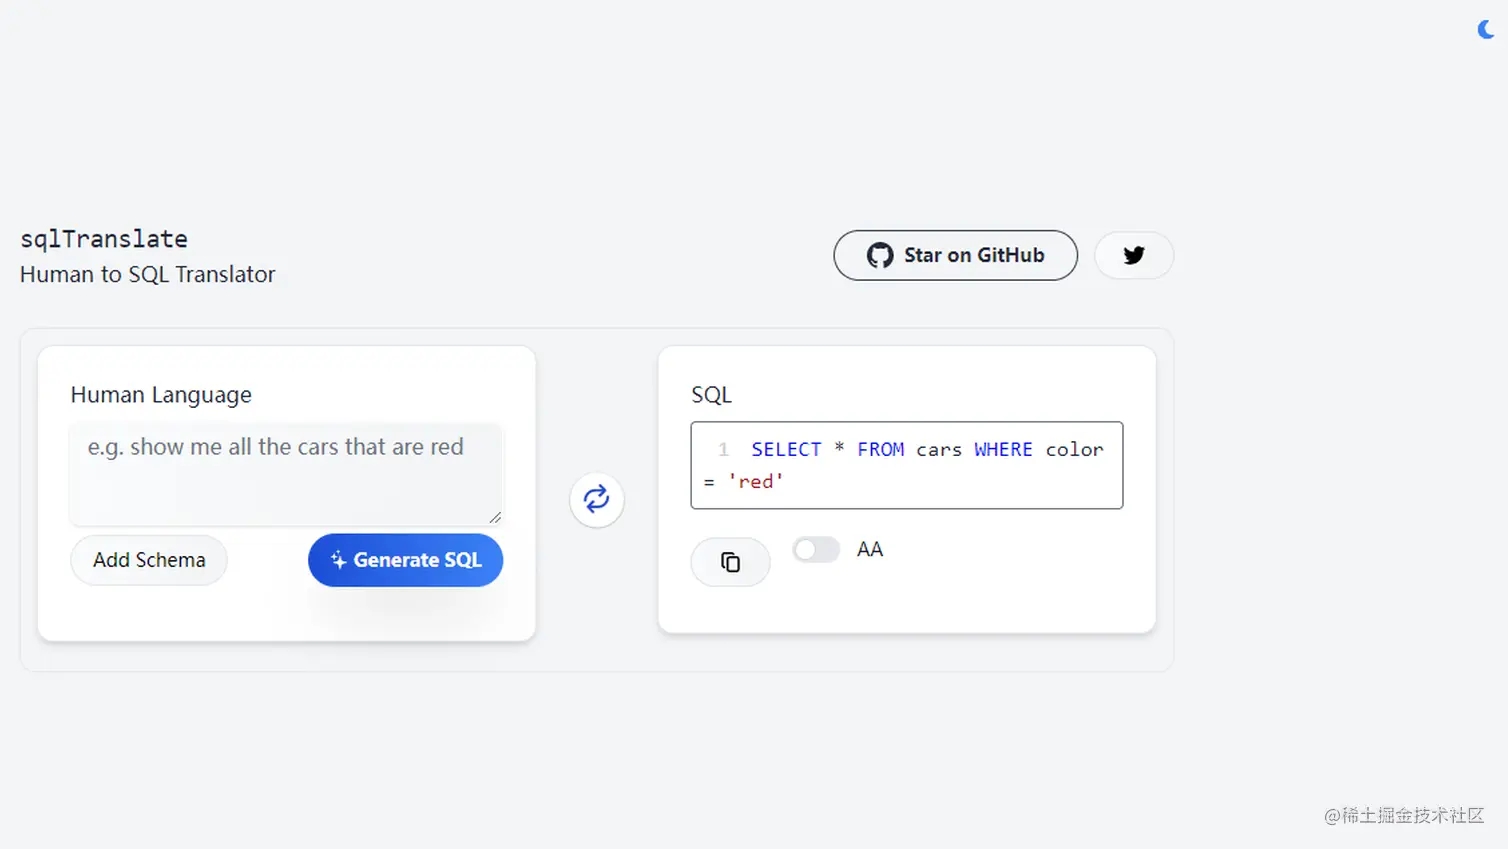The height and width of the screenshot is (849, 1508).
Task: Focus the human language input field
Action: (286, 473)
